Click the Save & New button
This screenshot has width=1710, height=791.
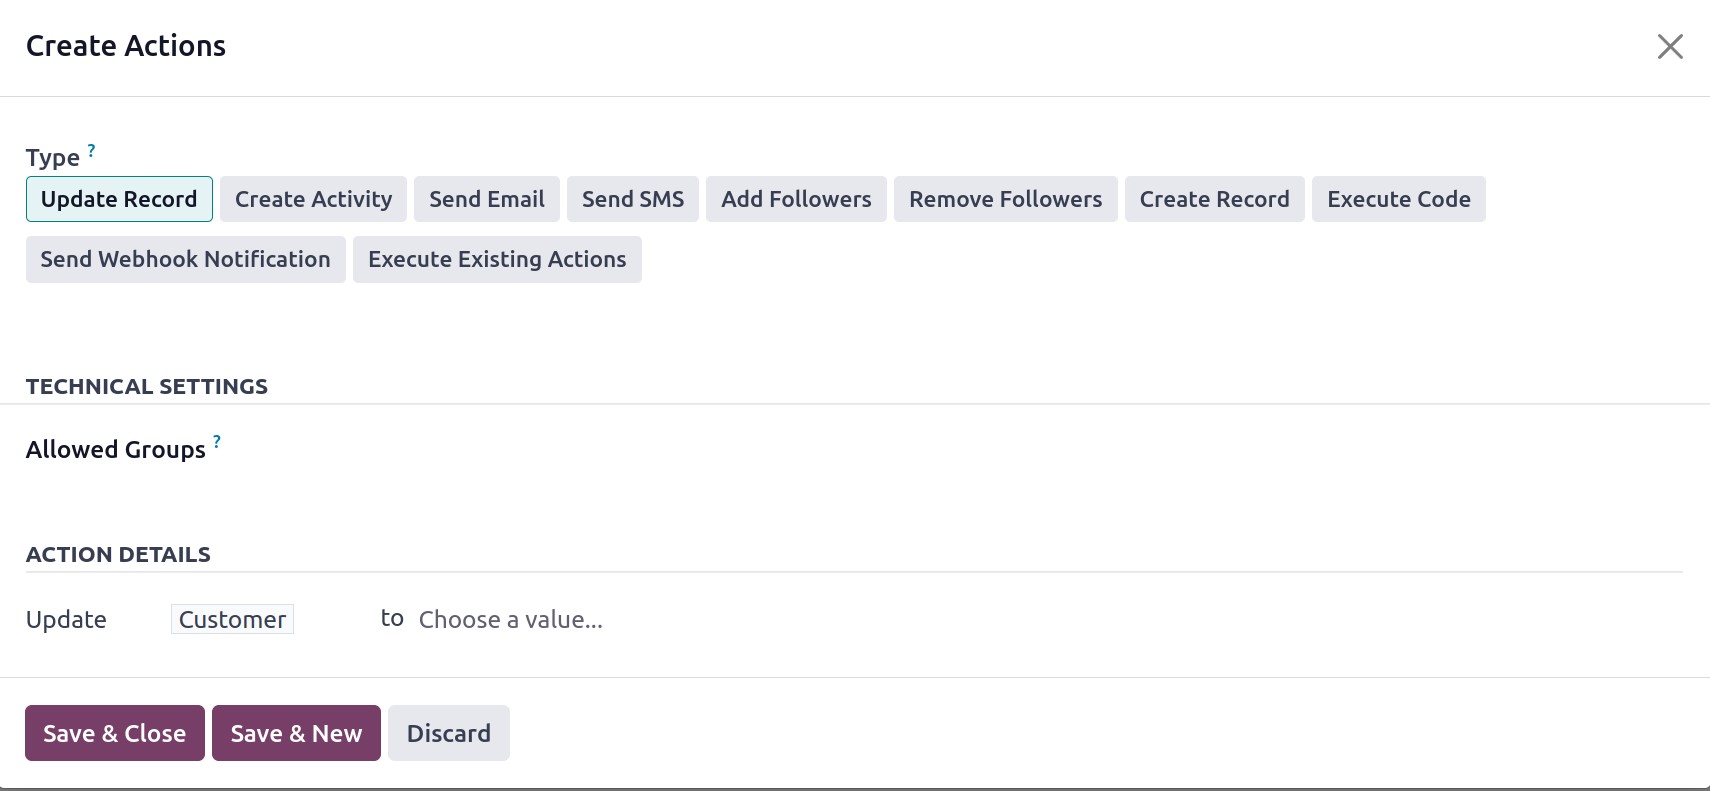pyautogui.click(x=296, y=733)
